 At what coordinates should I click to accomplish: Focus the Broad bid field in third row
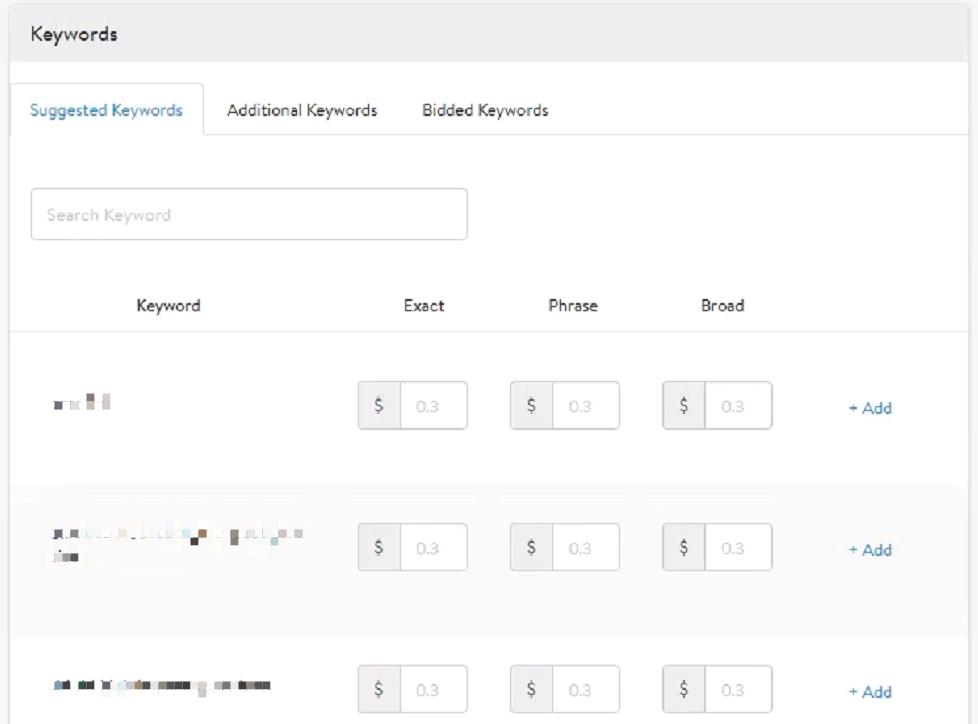coord(737,690)
